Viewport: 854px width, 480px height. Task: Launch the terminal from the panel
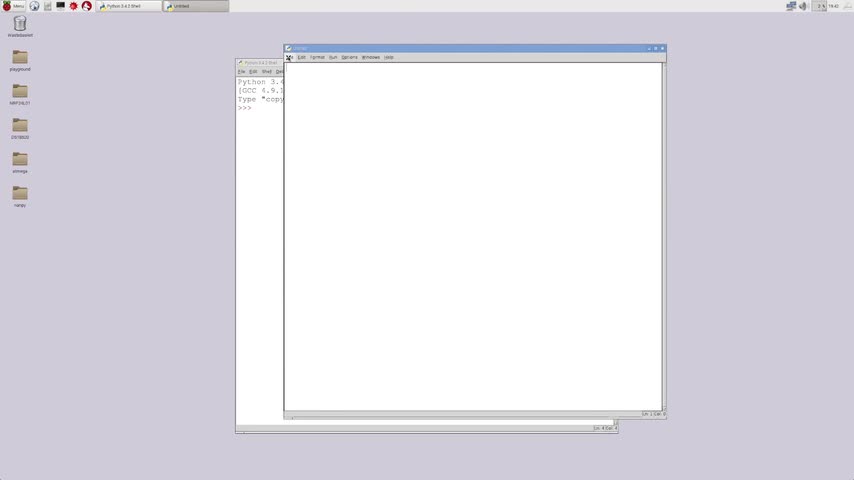click(x=60, y=6)
